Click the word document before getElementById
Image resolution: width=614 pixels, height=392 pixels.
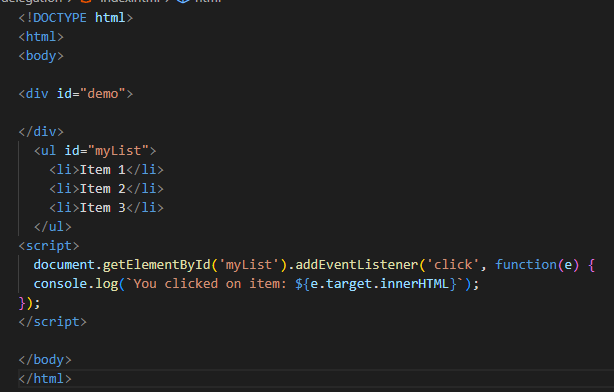64,265
